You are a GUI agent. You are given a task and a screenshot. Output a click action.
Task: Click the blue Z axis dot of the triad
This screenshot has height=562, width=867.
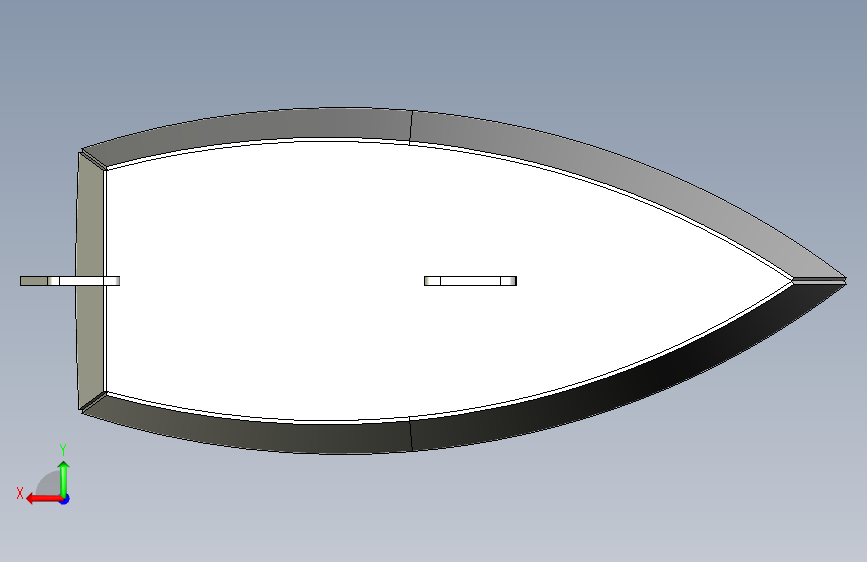tap(65, 499)
